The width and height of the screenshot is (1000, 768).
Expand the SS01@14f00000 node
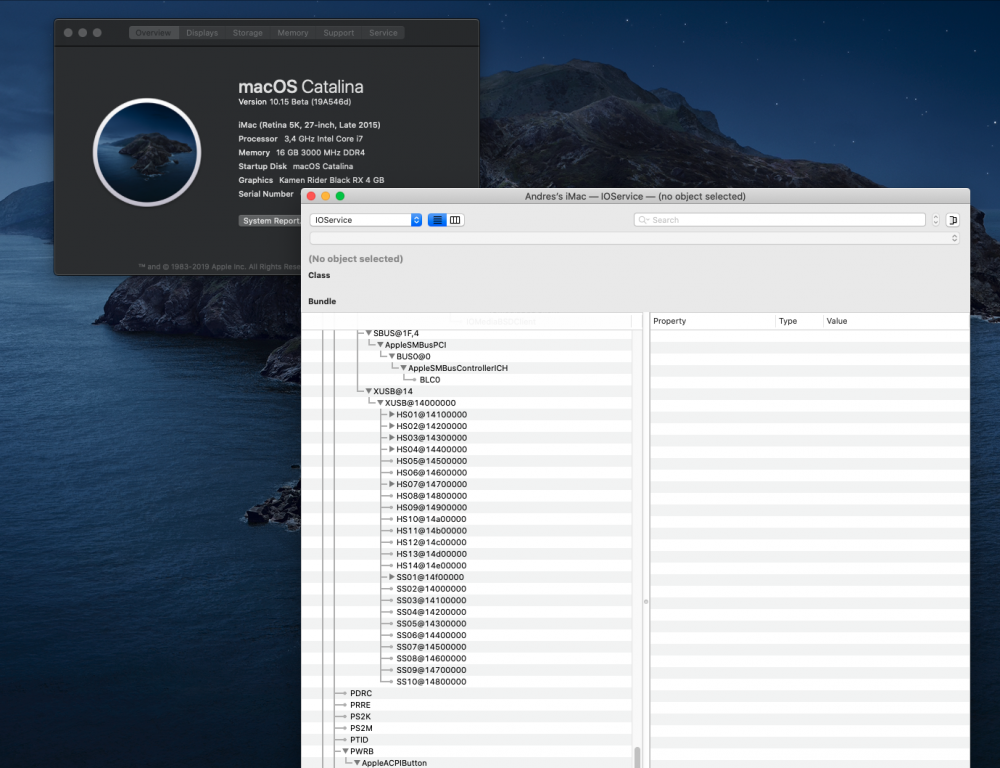(392, 577)
